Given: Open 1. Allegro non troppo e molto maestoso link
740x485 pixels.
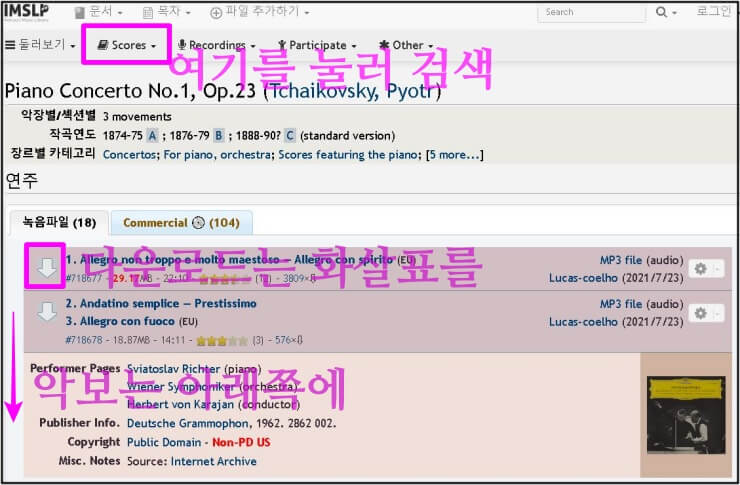Looking at the screenshot, I should (229, 260).
